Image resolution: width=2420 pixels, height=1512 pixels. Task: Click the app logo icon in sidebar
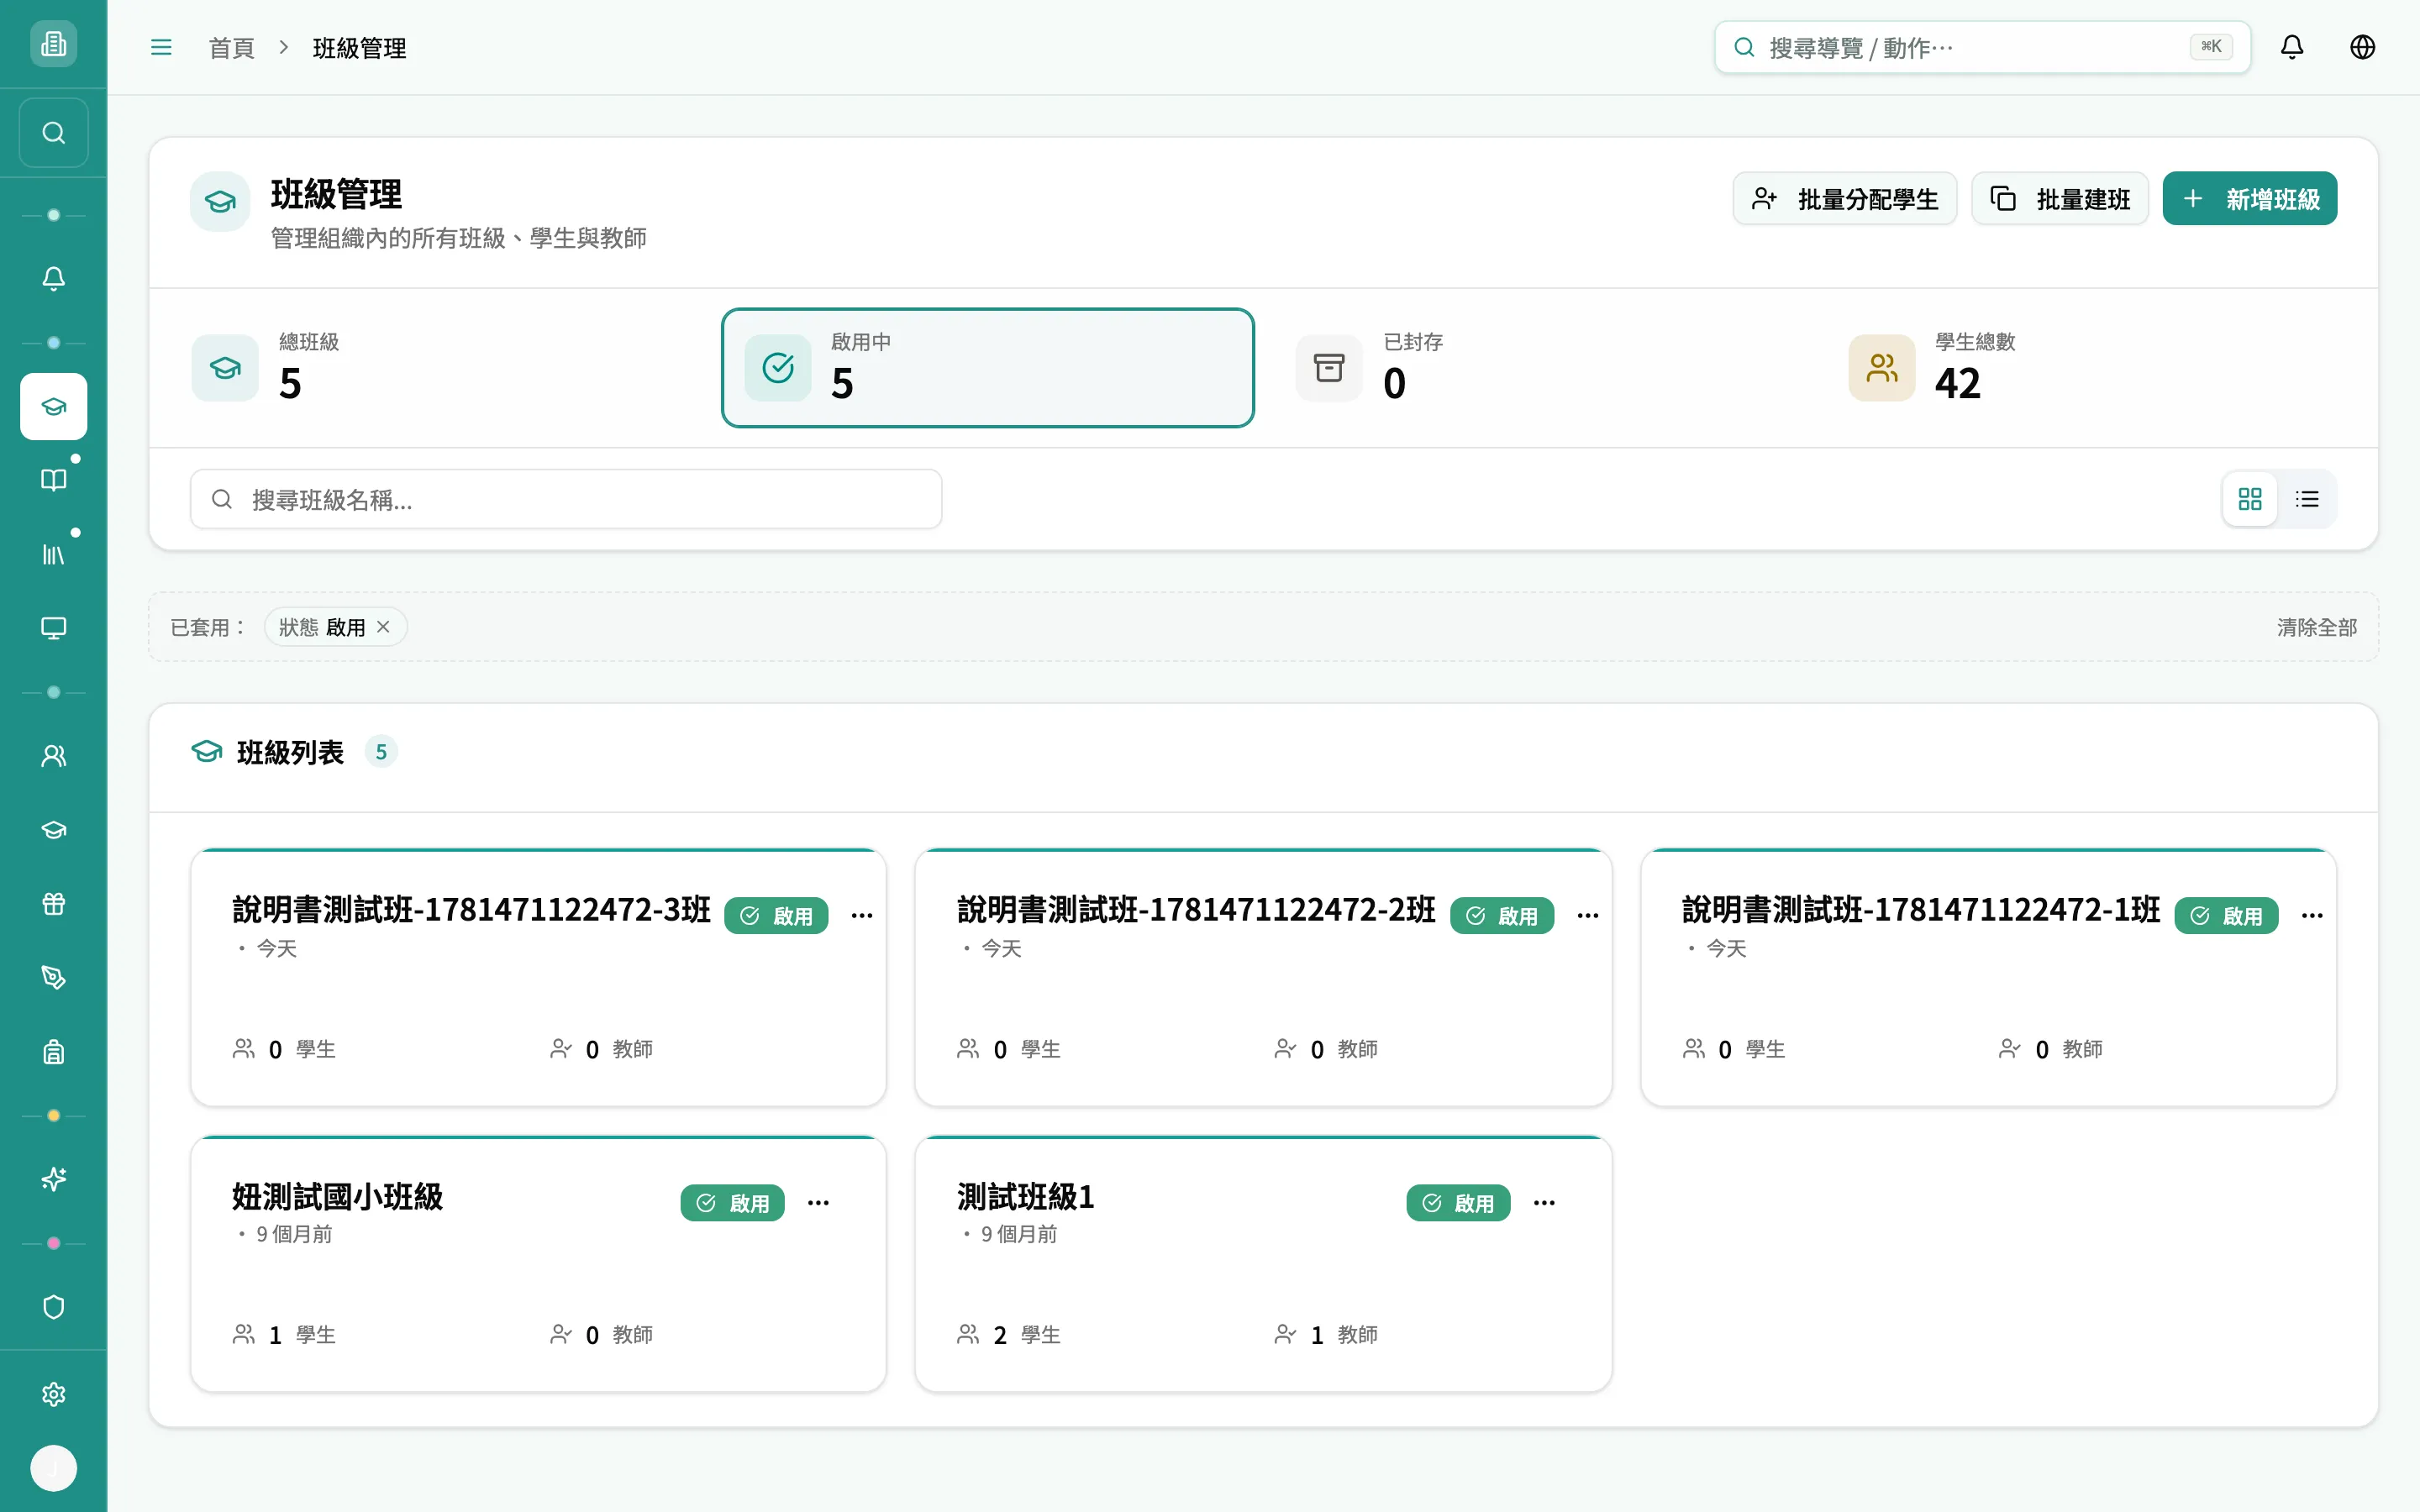point(53,44)
